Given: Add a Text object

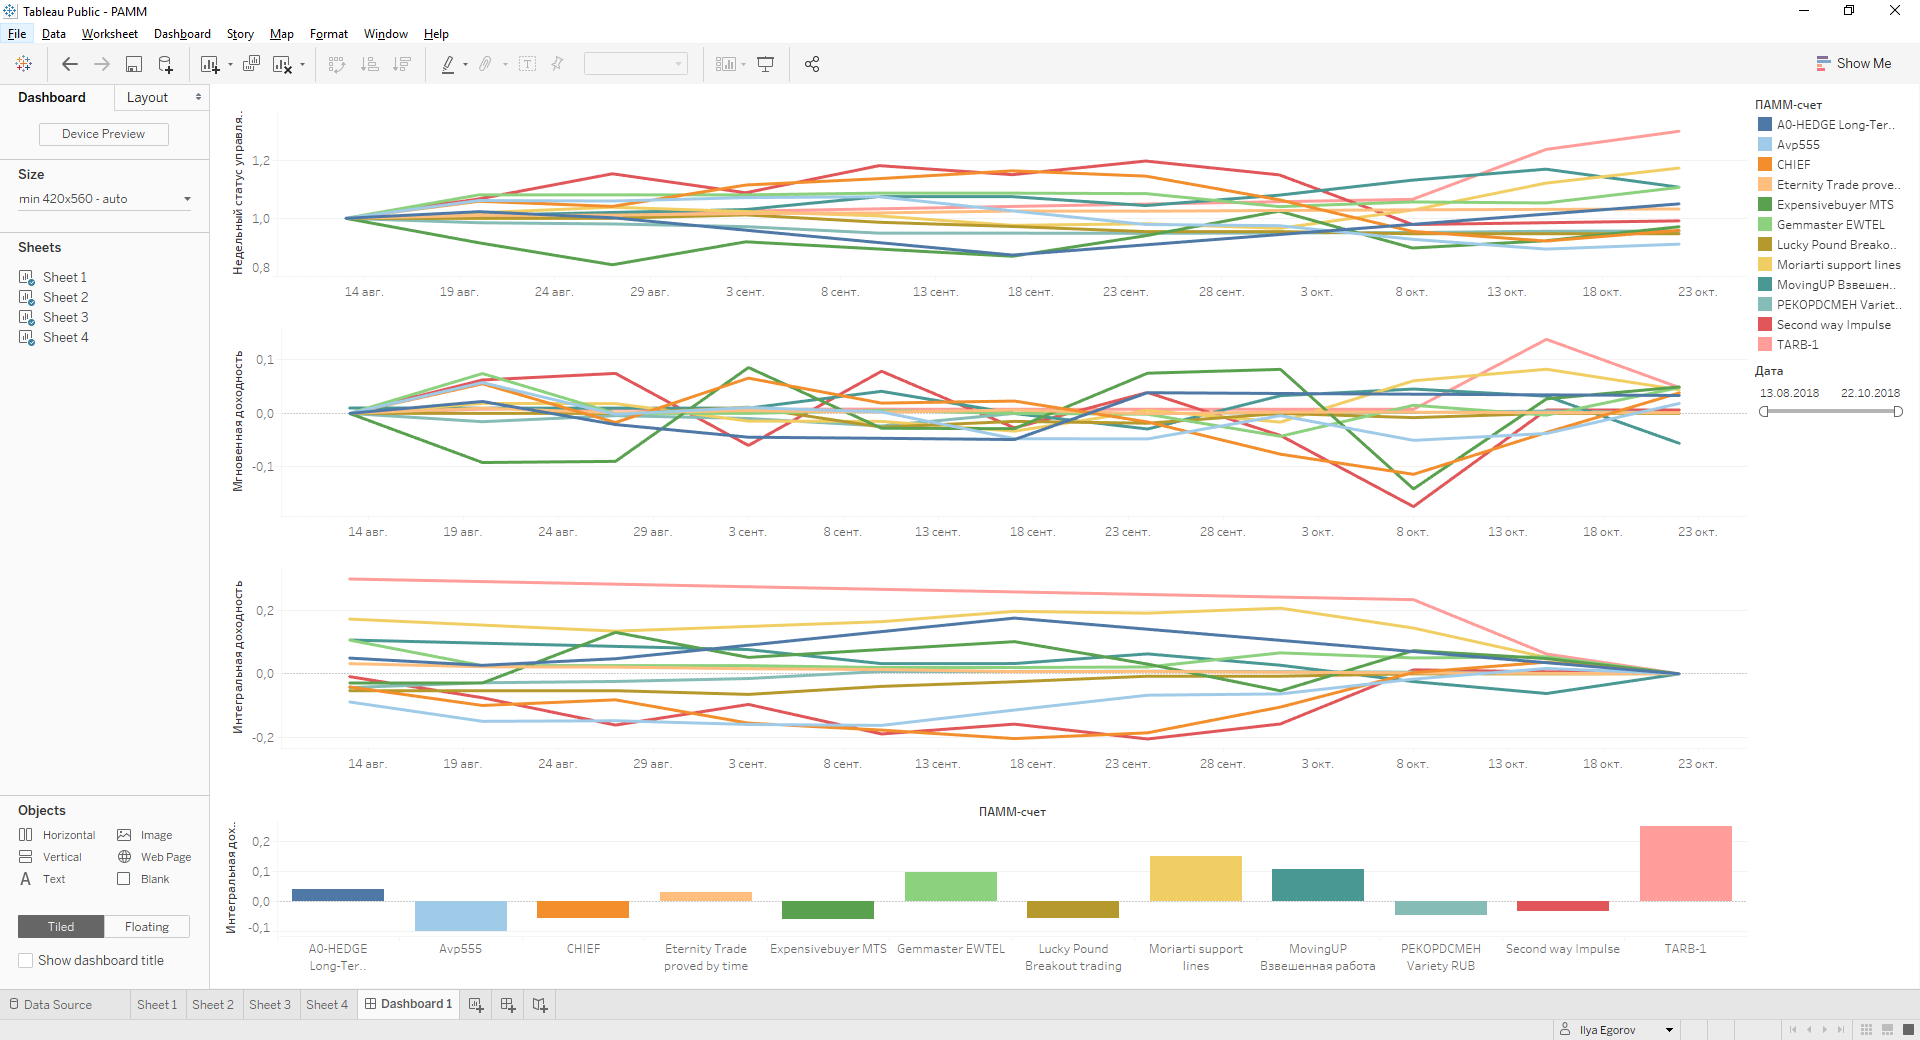Looking at the screenshot, I should coord(42,879).
